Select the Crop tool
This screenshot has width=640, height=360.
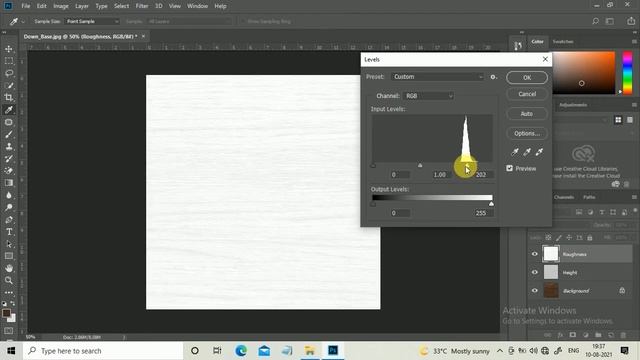9,98
